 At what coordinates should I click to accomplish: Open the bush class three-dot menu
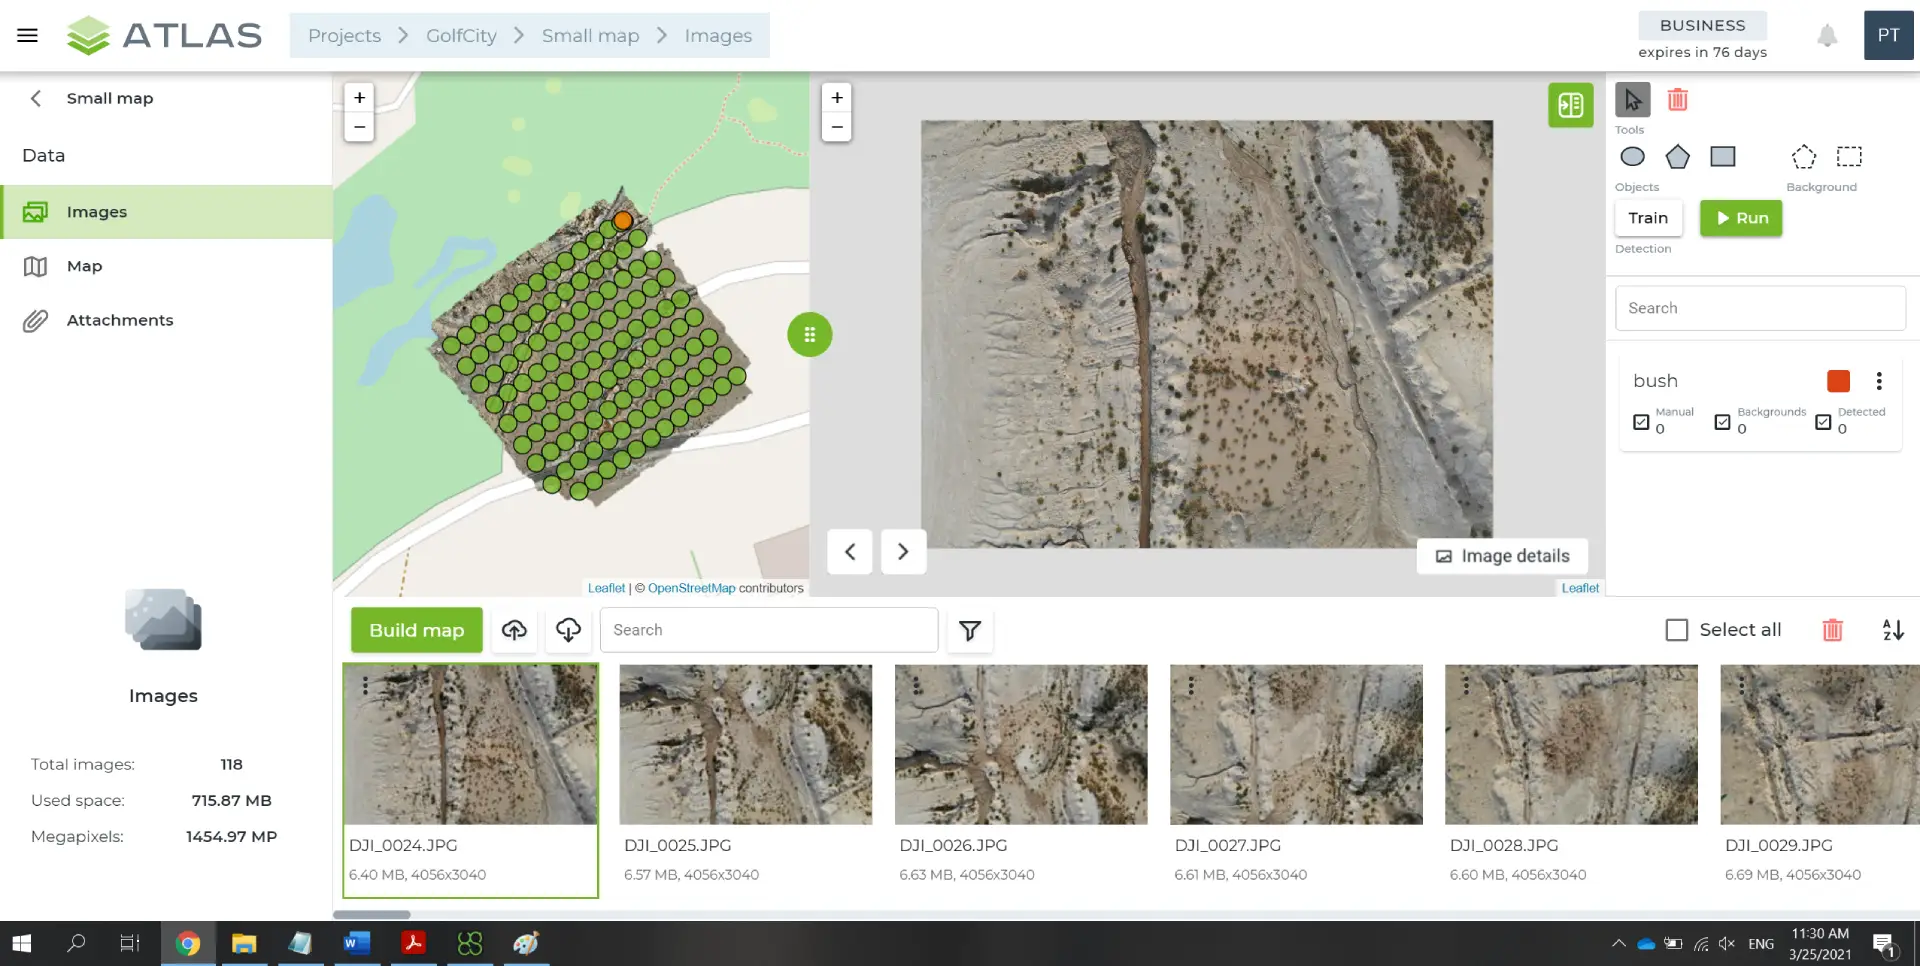click(x=1879, y=381)
